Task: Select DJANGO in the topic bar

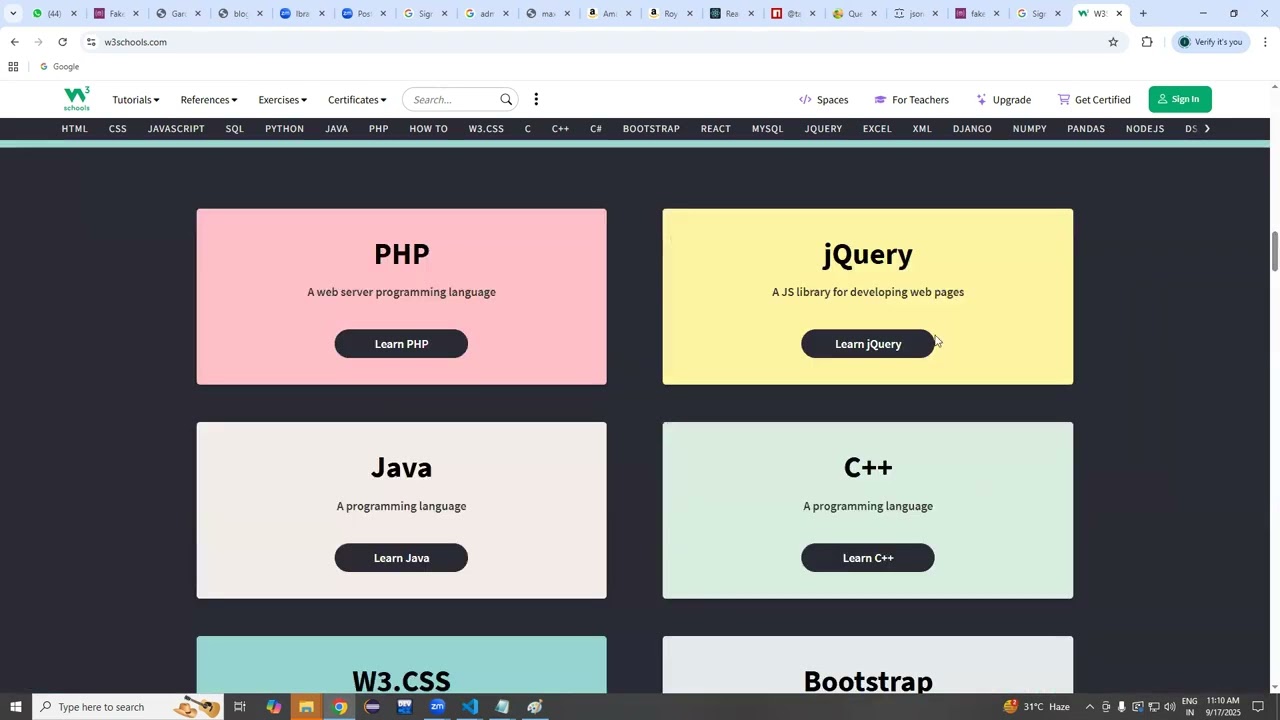Action: [972, 129]
